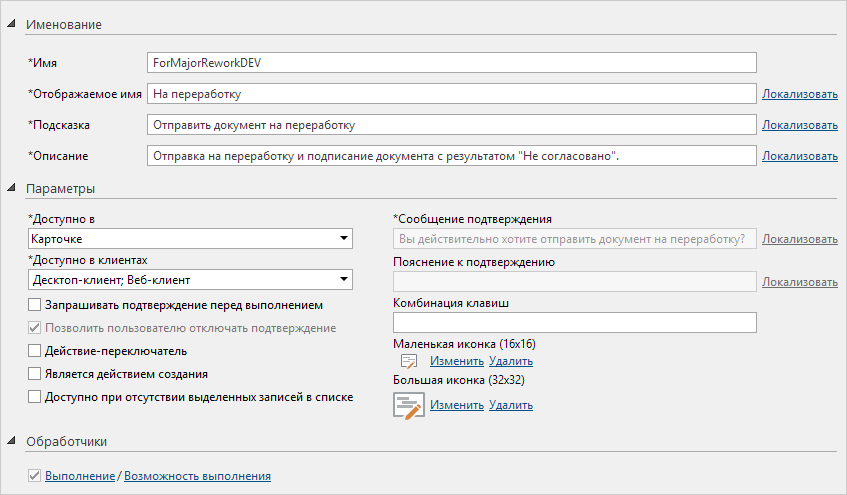Collapse the Именование section
The width and height of the screenshot is (847, 495).
(x=12, y=23)
